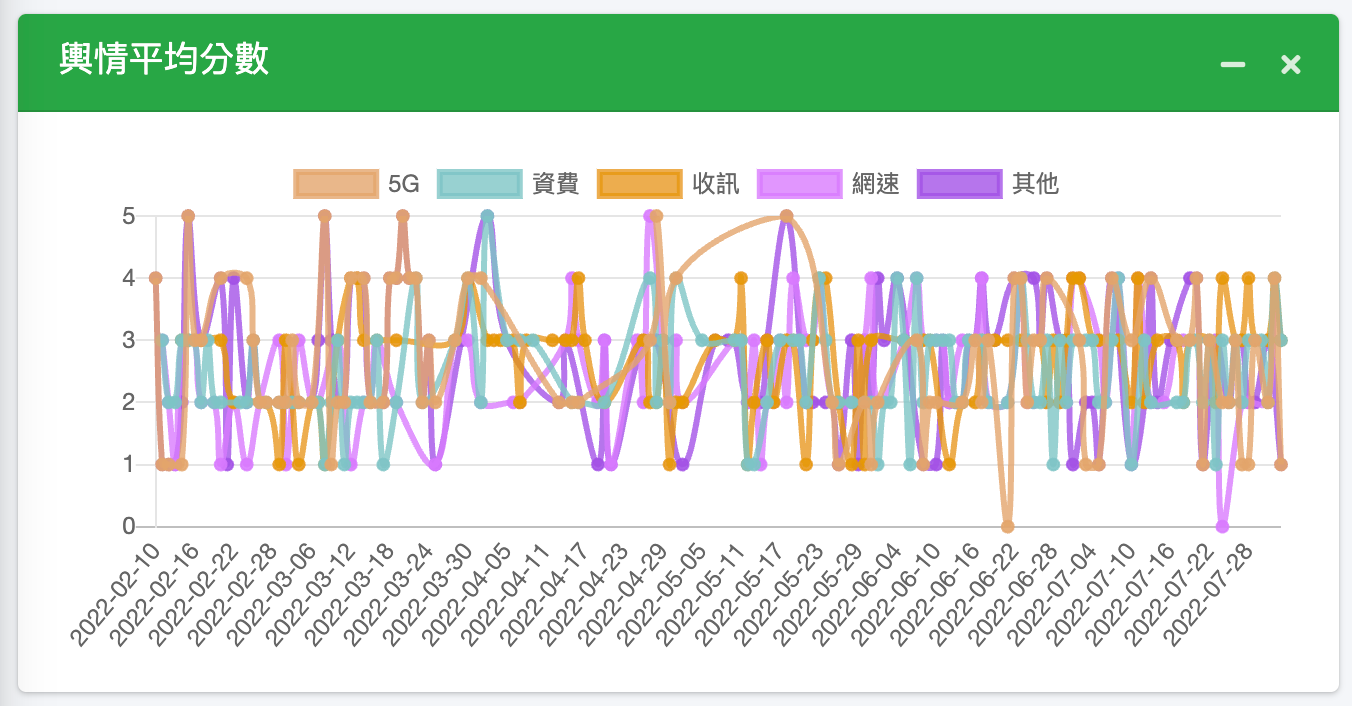Click the purple 其他 legend color box
This screenshot has width=1352, height=706.
click(x=959, y=184)
